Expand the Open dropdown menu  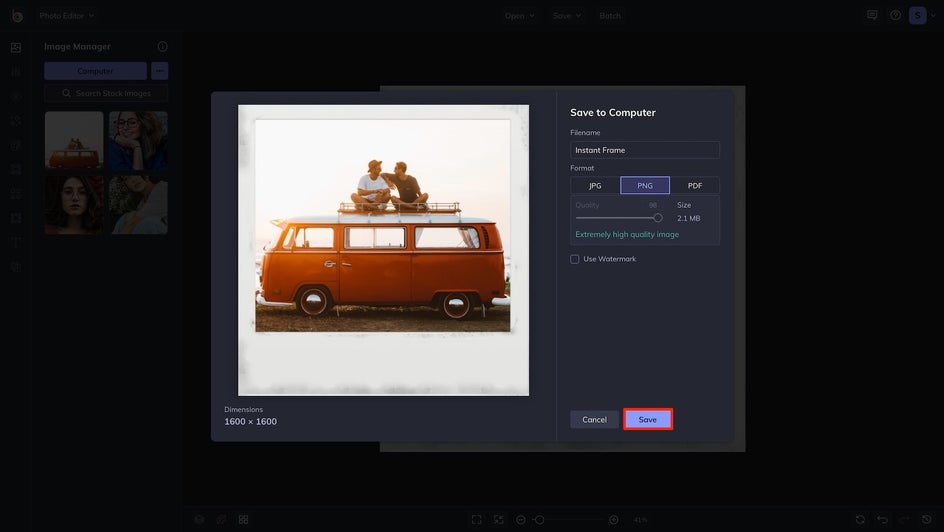click(520, 16)
